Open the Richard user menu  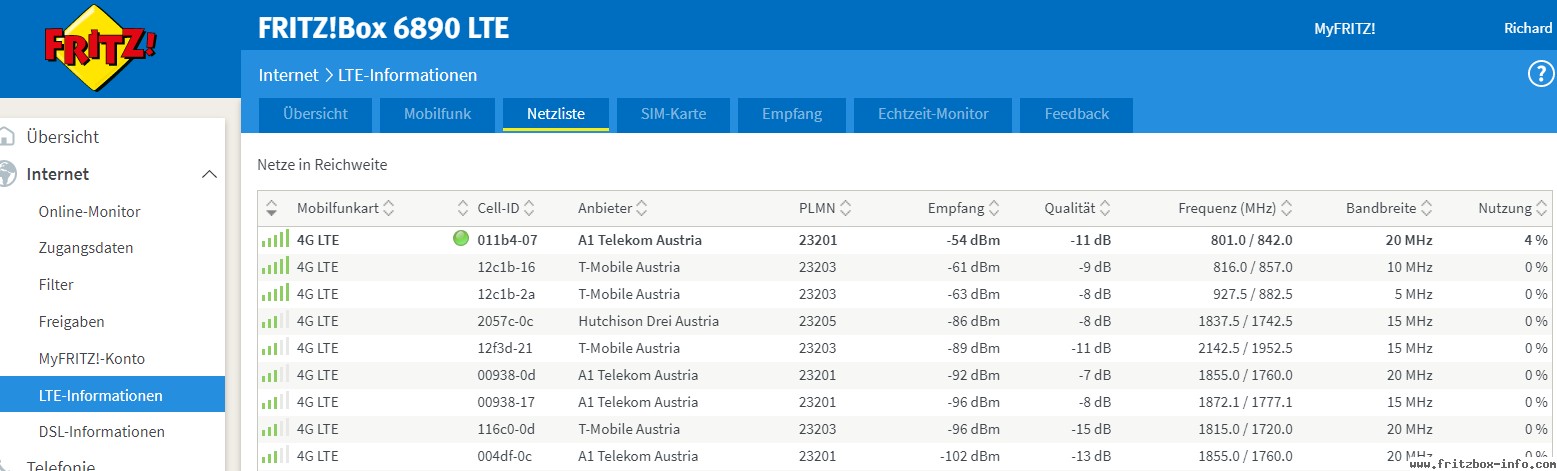[1528, 28]
